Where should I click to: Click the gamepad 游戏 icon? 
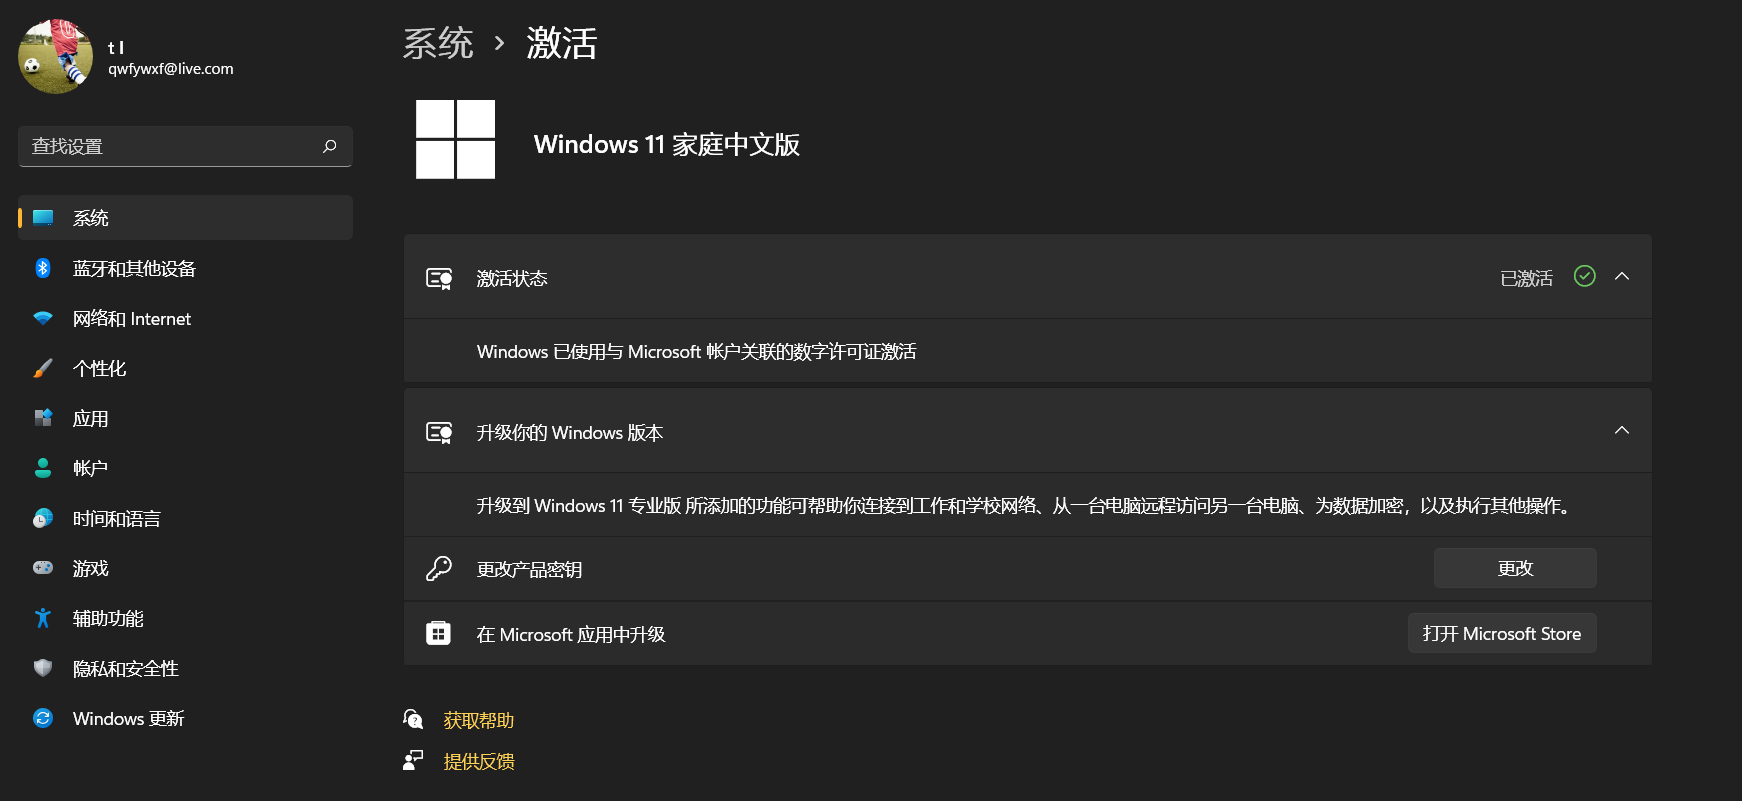[43, 568]
